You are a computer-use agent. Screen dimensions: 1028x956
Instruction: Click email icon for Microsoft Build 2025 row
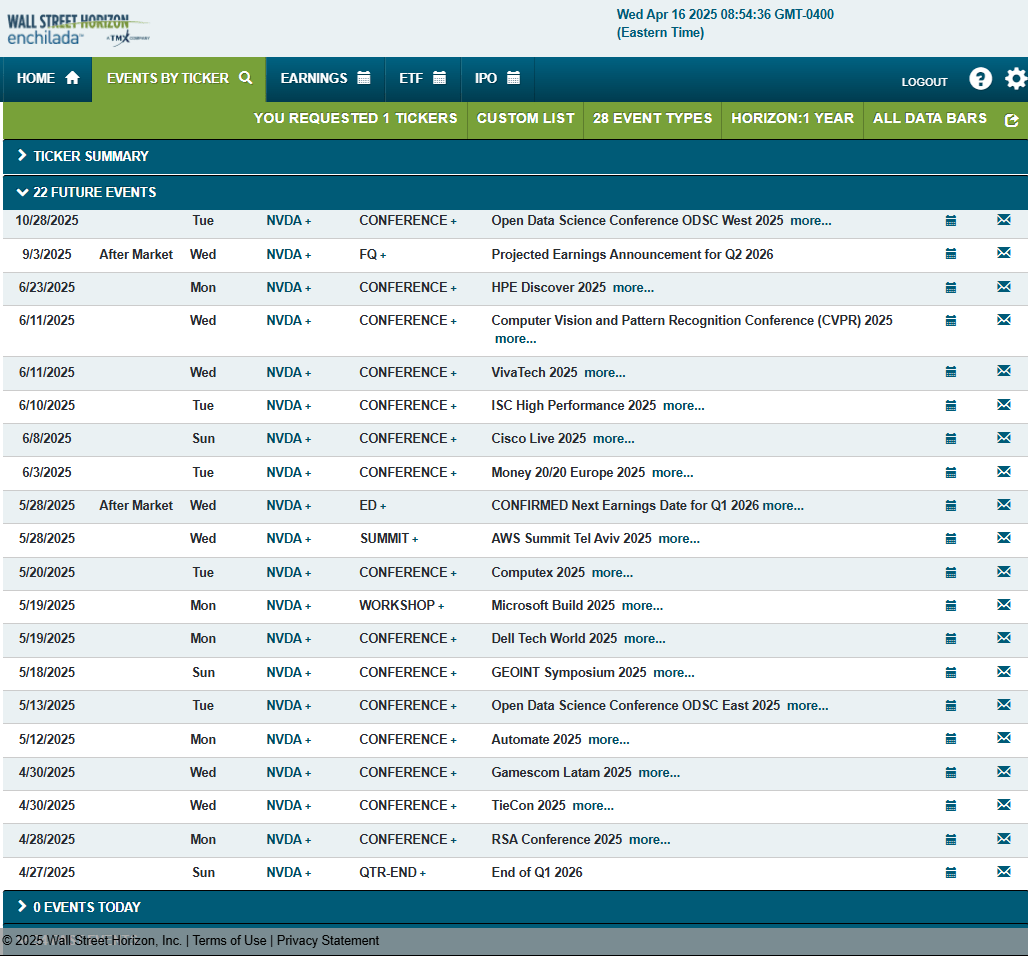point(1004,605)
